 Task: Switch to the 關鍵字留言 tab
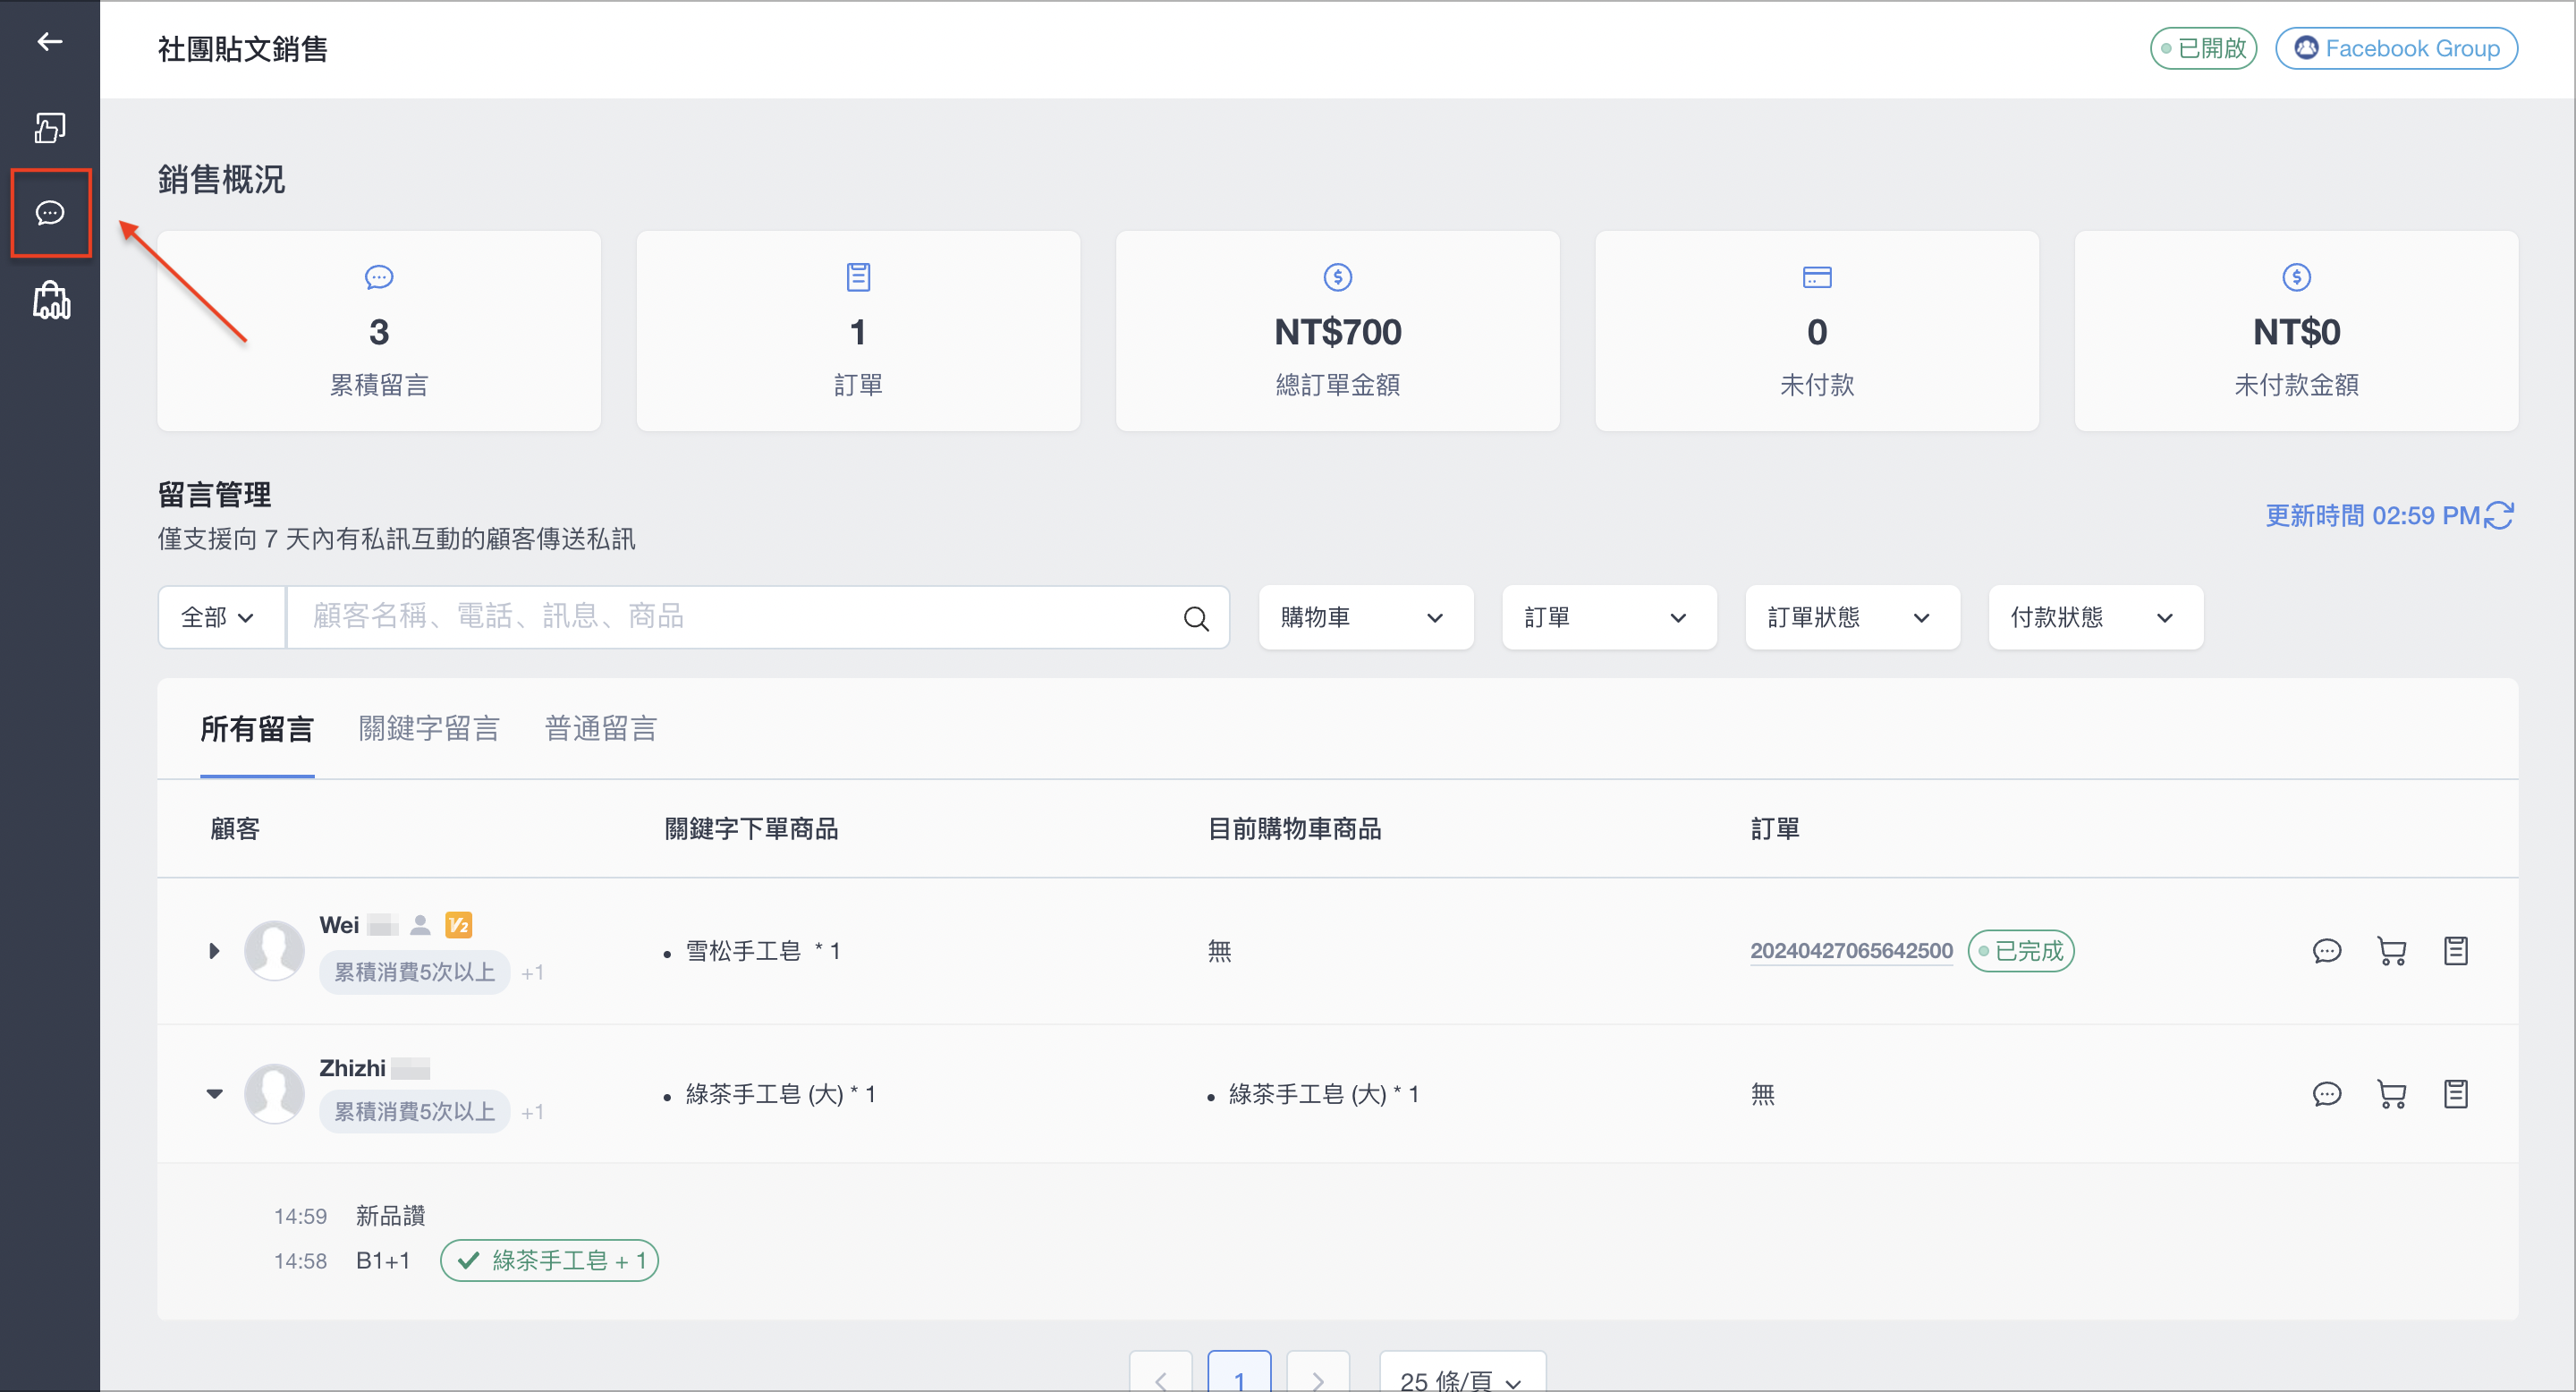[429, 729]
